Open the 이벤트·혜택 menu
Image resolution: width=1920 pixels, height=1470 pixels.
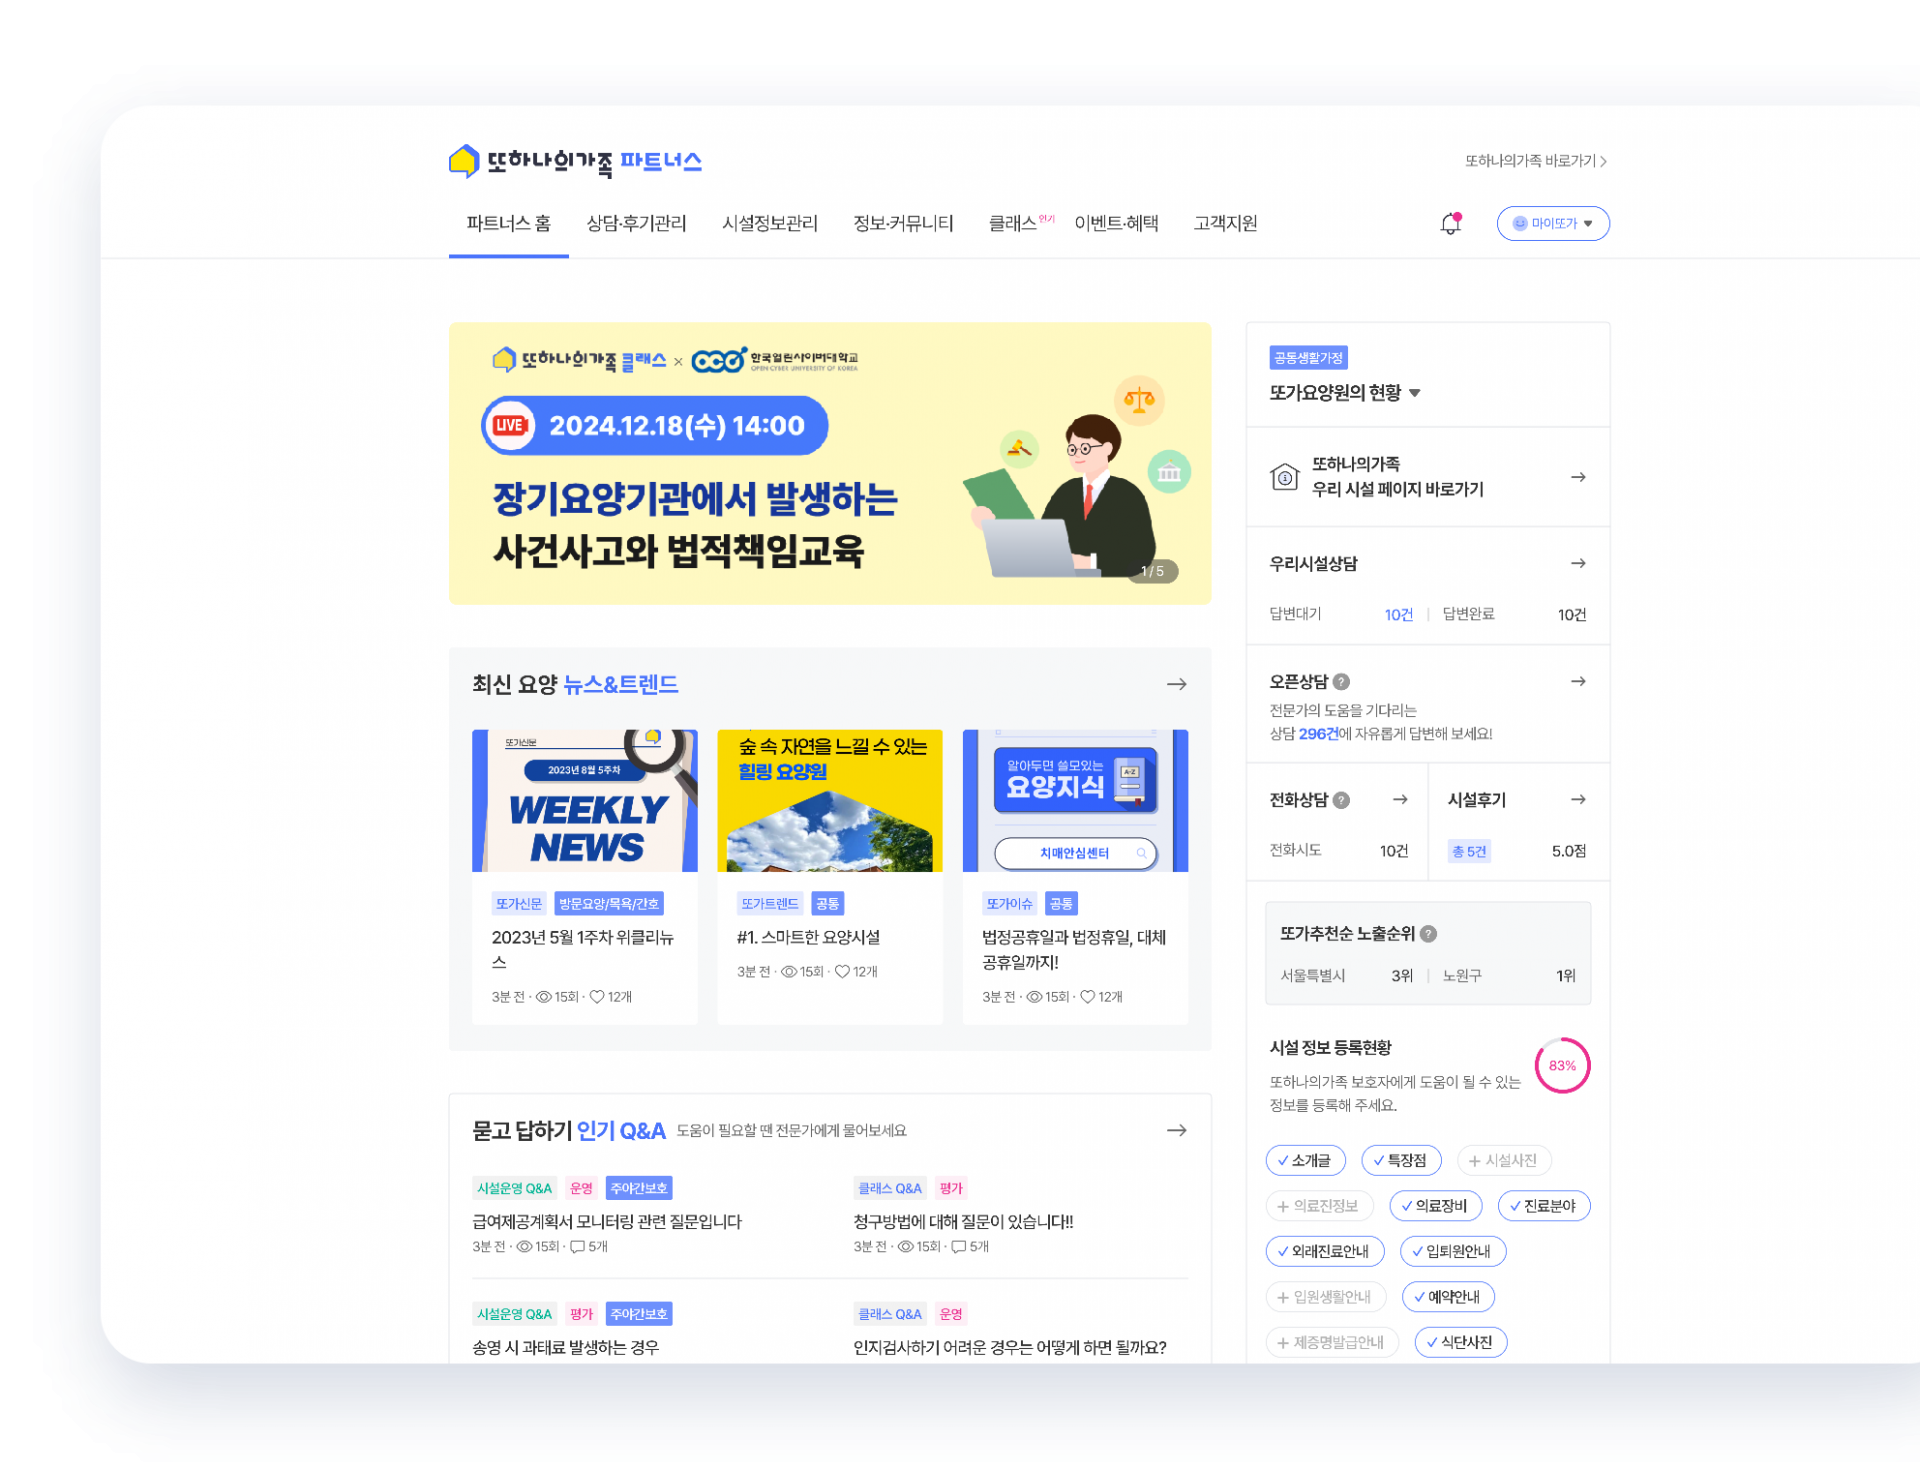coord(1116,223)
